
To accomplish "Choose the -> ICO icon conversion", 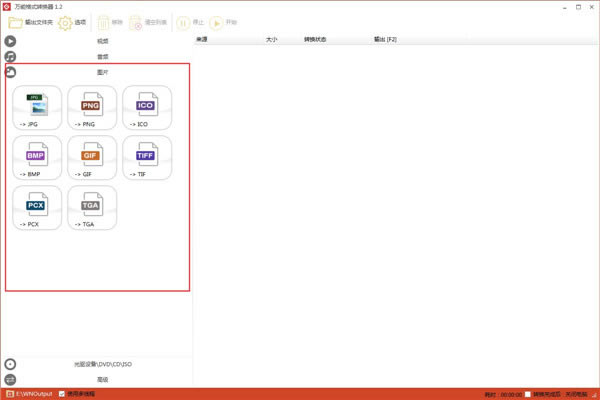I will 147,108.
